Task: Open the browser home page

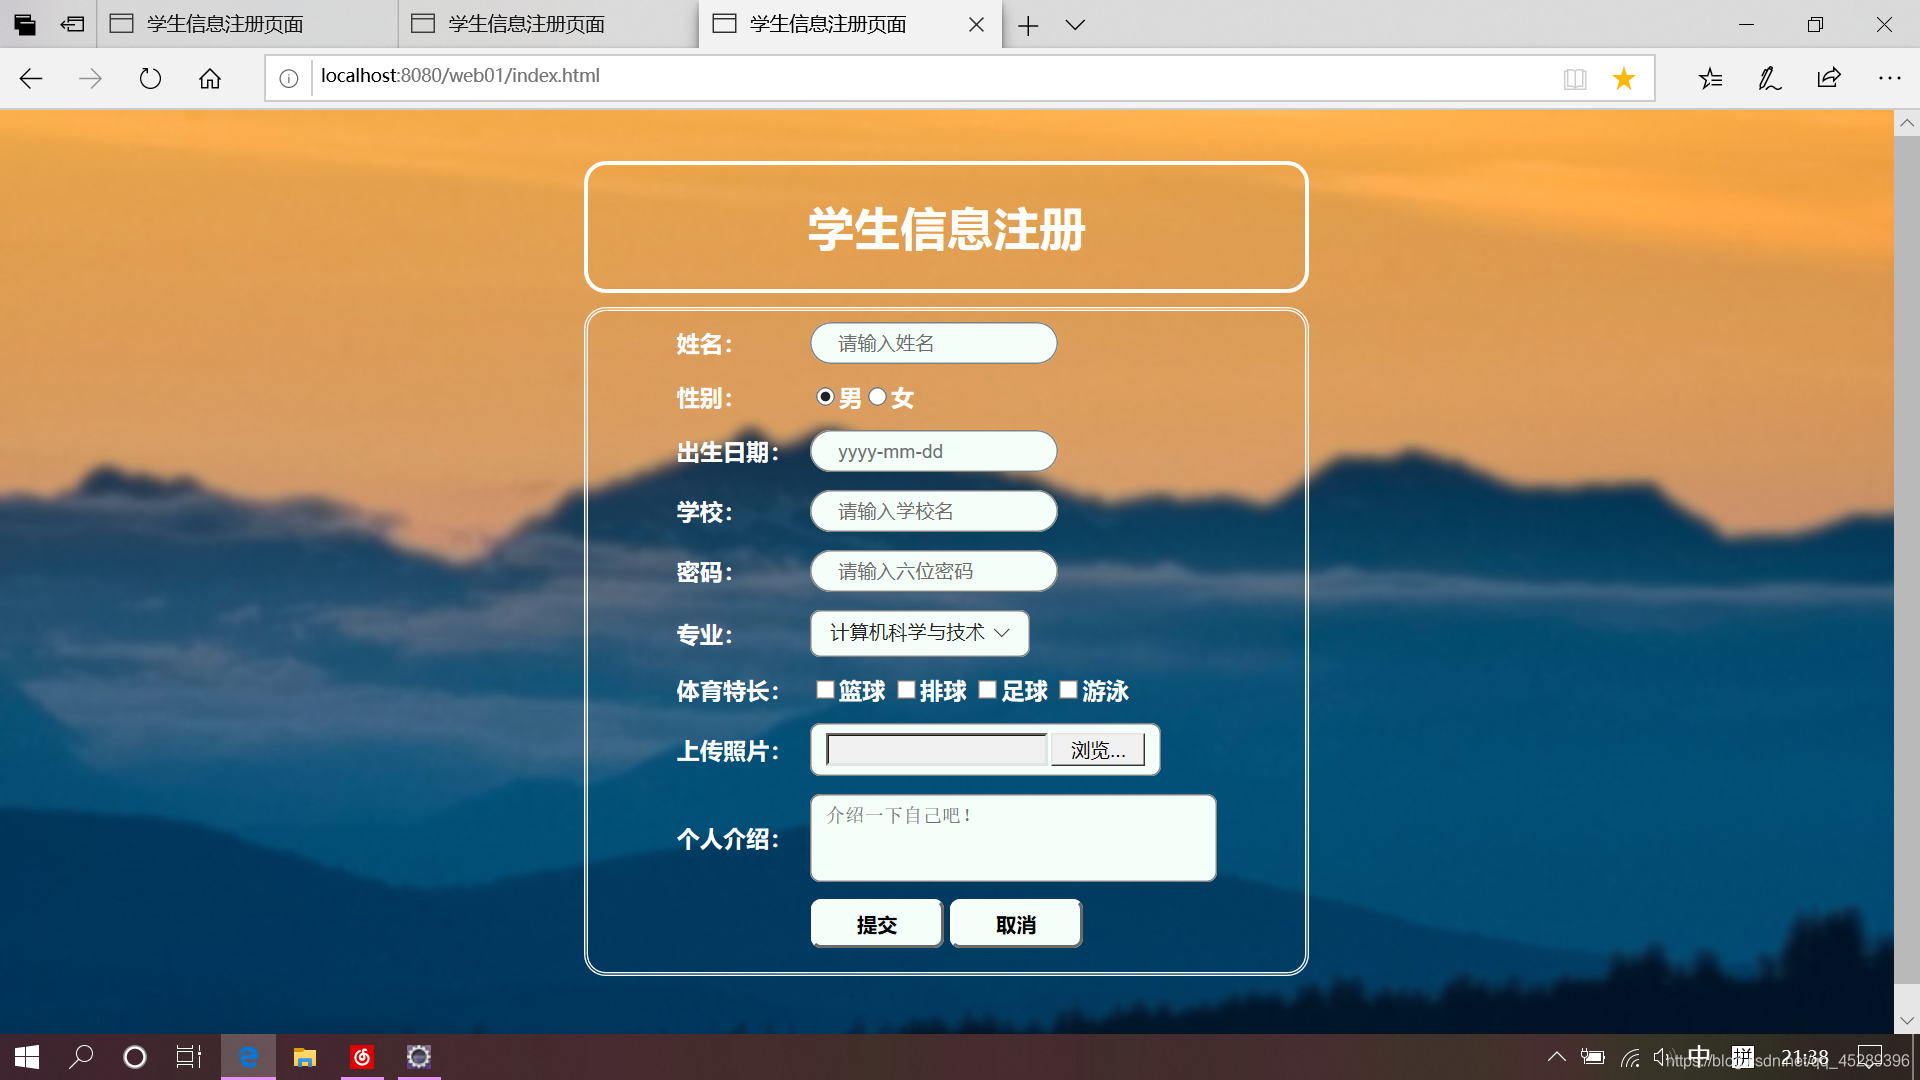Action: point(210,78)
